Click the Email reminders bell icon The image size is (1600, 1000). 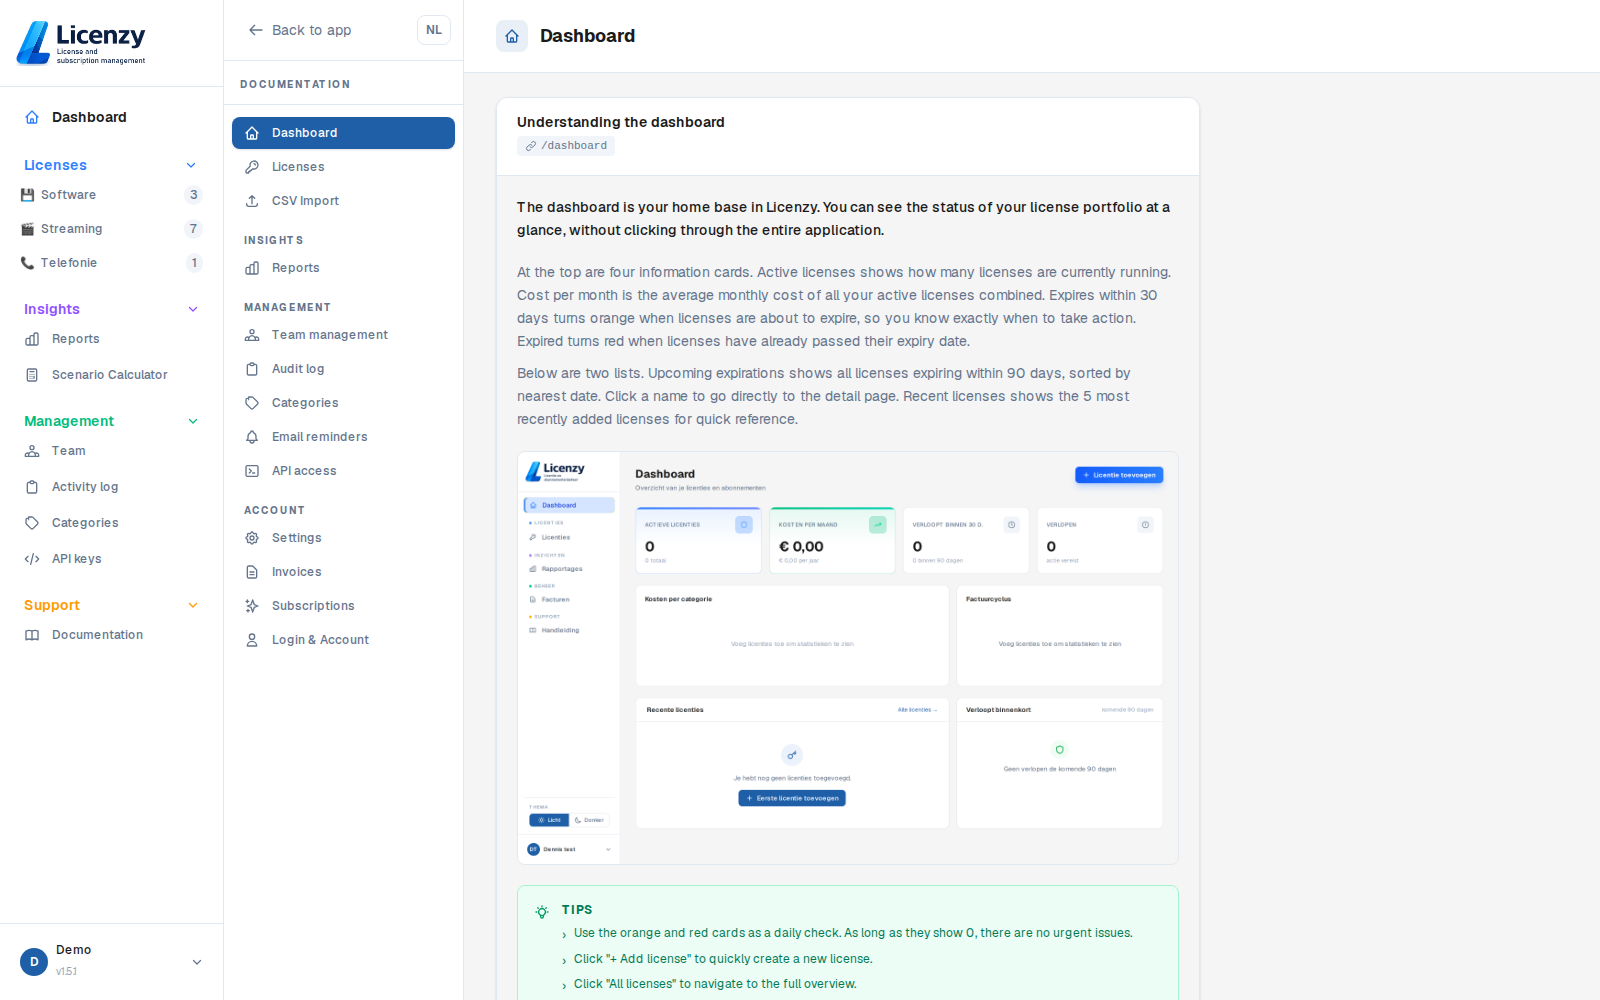click(x=252, y=437)
